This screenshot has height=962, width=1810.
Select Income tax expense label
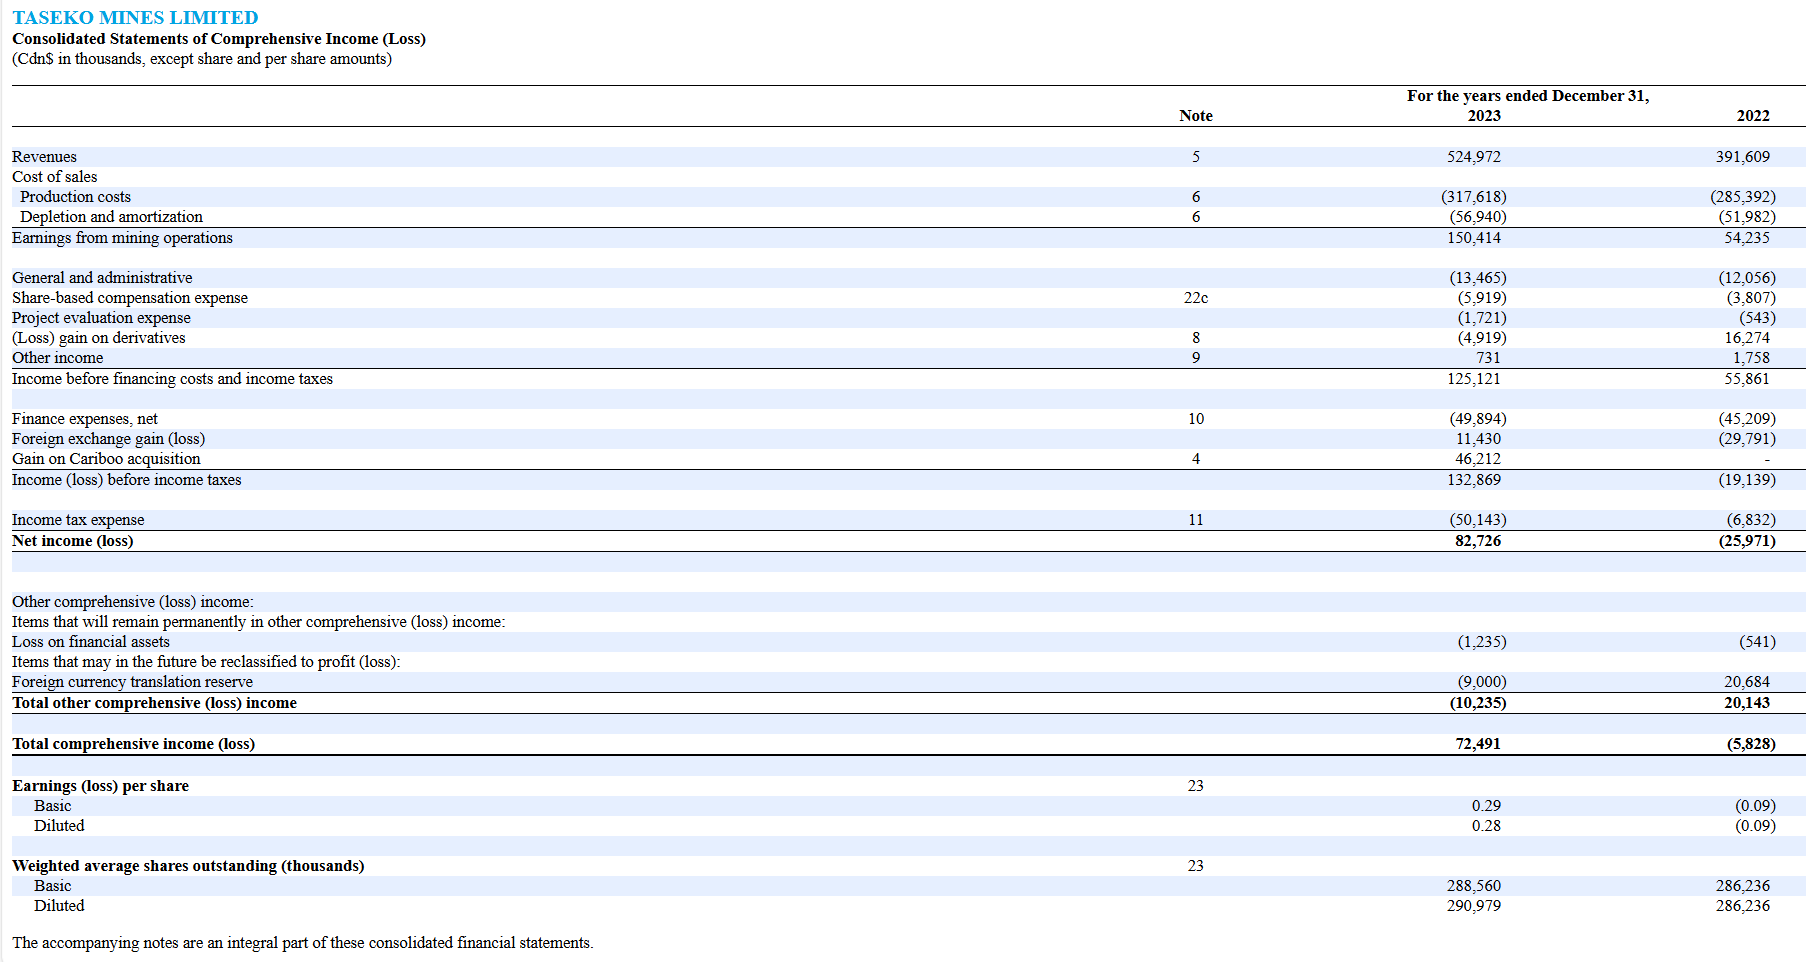(78, 520)
